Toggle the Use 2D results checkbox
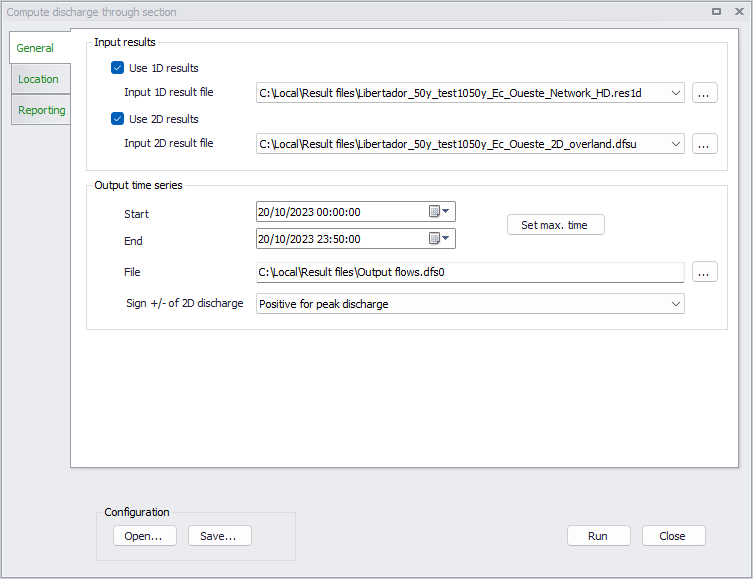 click(117, 119)
